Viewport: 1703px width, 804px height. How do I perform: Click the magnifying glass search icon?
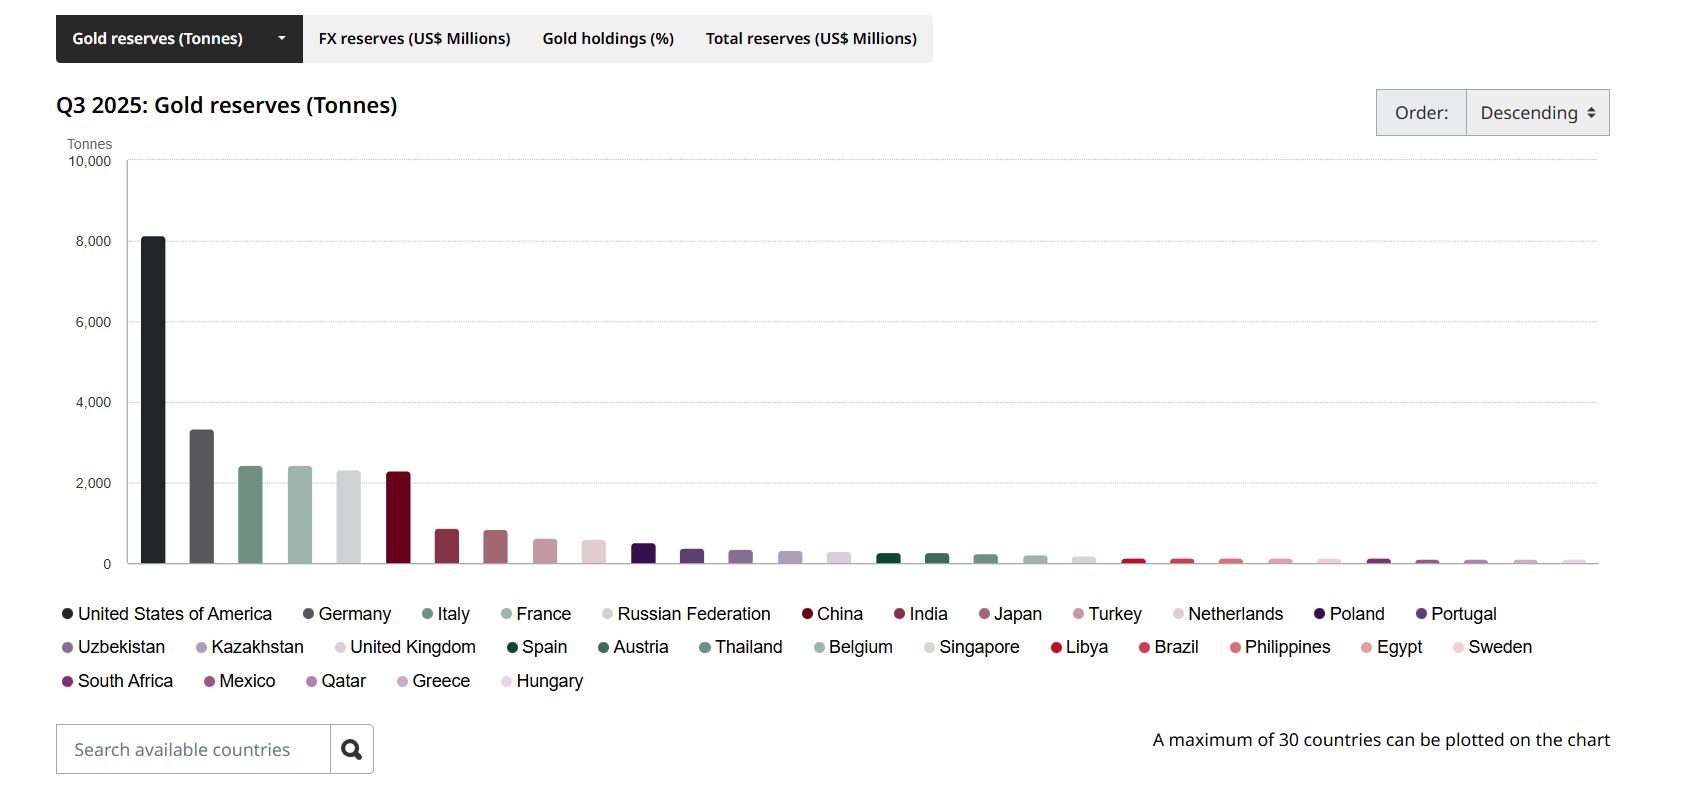[x=351, y=749]
